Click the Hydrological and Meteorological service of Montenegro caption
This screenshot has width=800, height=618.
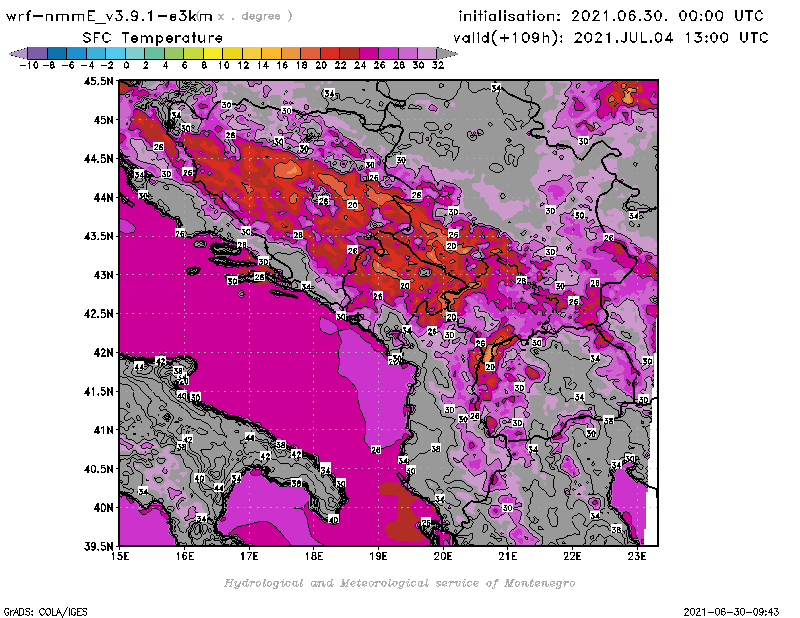[x=399, y=583]
